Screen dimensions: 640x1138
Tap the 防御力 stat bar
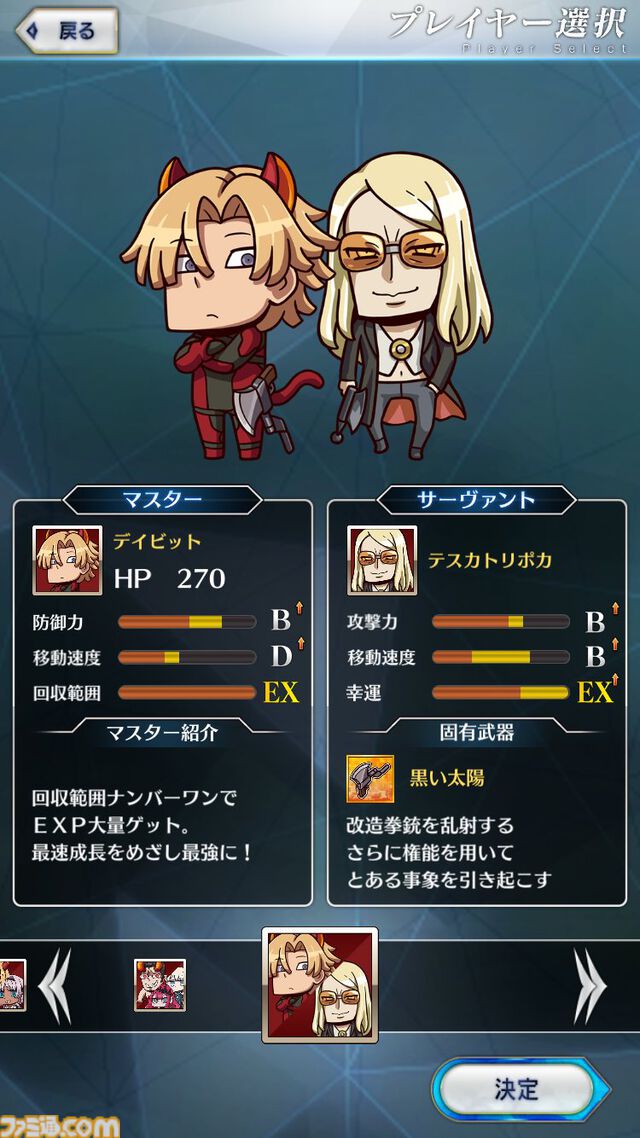click(x=186, y=622)
